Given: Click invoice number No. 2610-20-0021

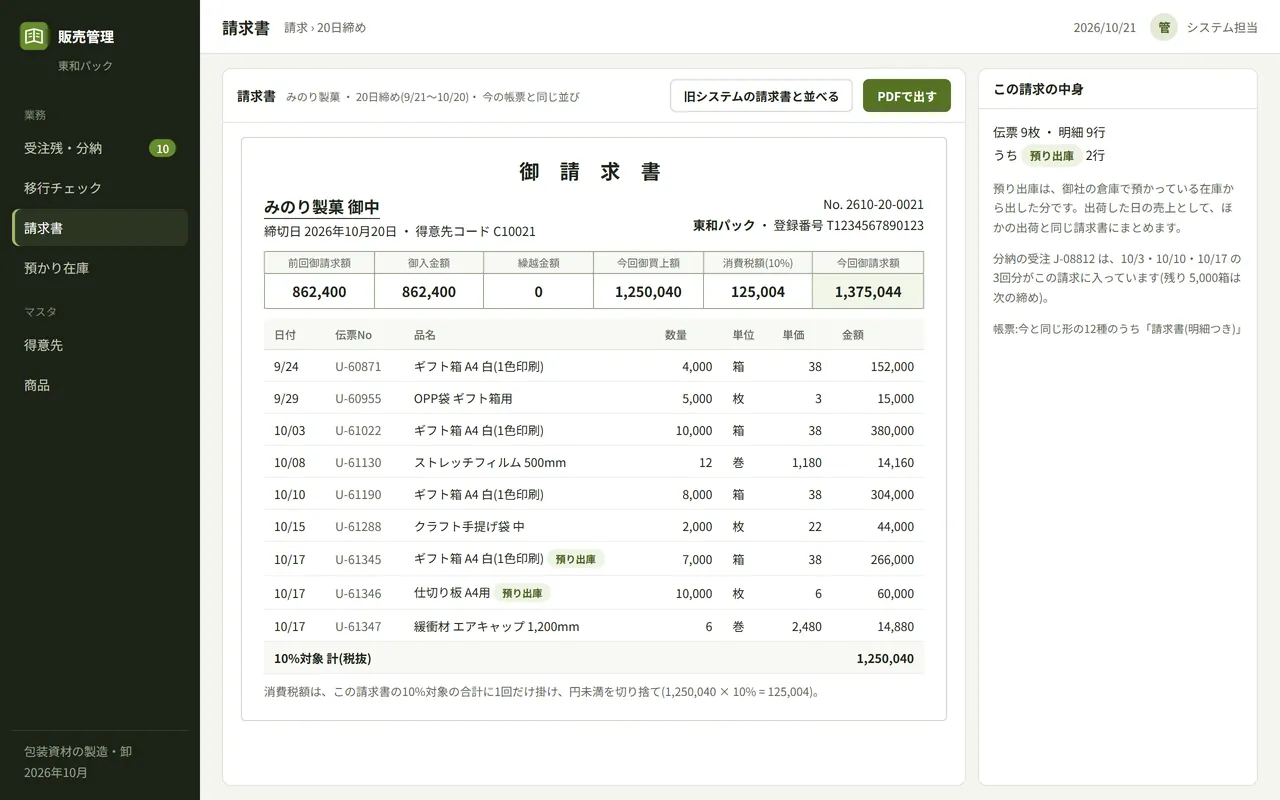Looking at the screenshot, I should [873, 204].
